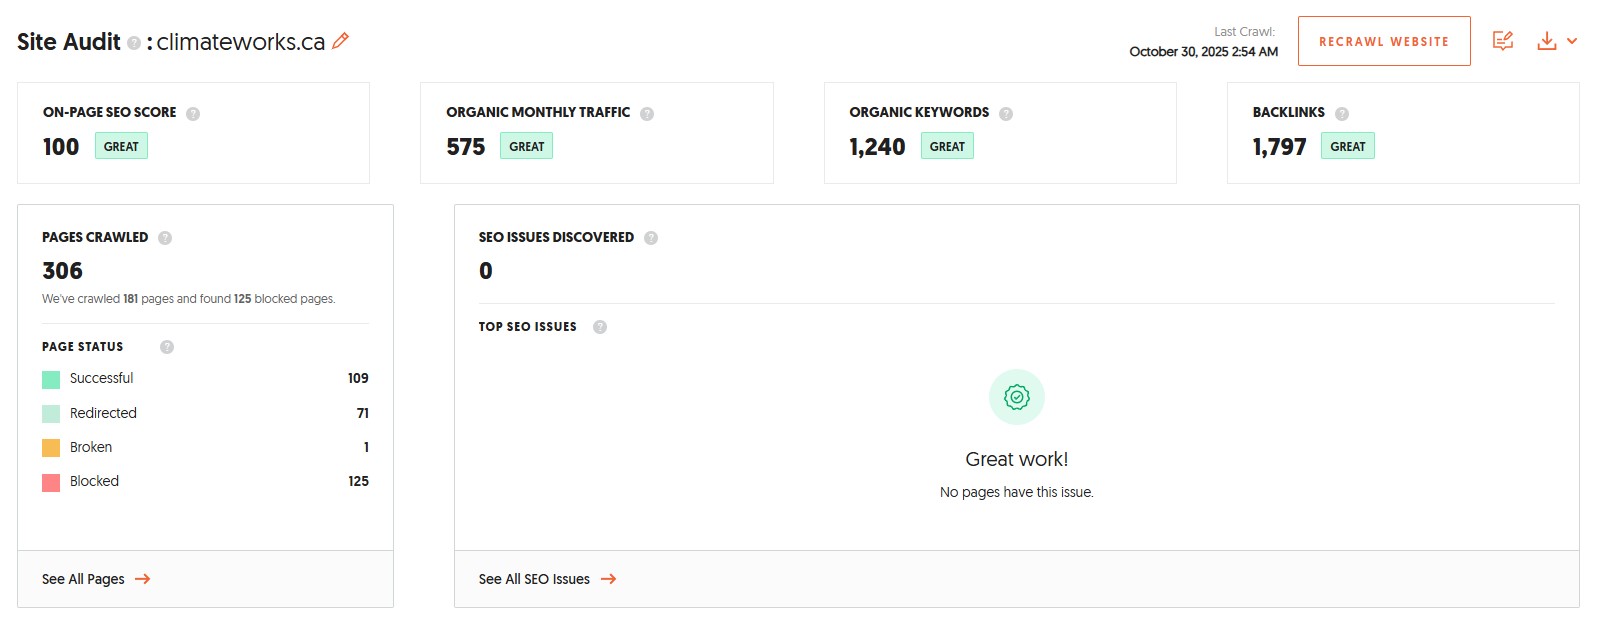The image size is (1598, 625).
Task: Open Page Status help icon
Action: click(167, 347)
